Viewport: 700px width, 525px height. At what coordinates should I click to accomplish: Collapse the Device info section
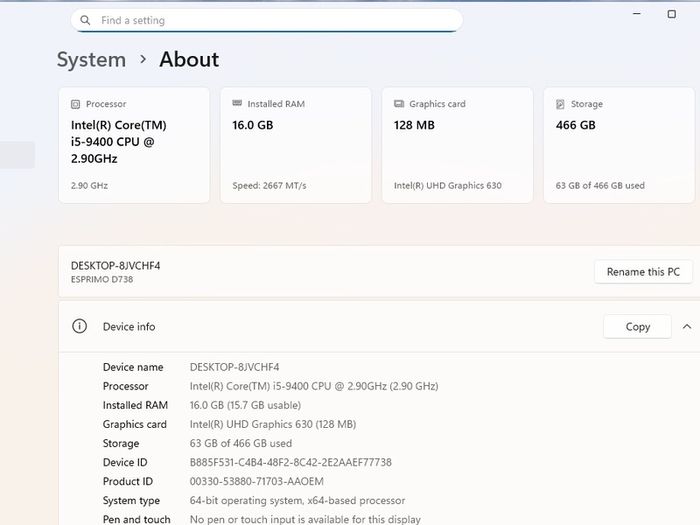coord(687,327)
